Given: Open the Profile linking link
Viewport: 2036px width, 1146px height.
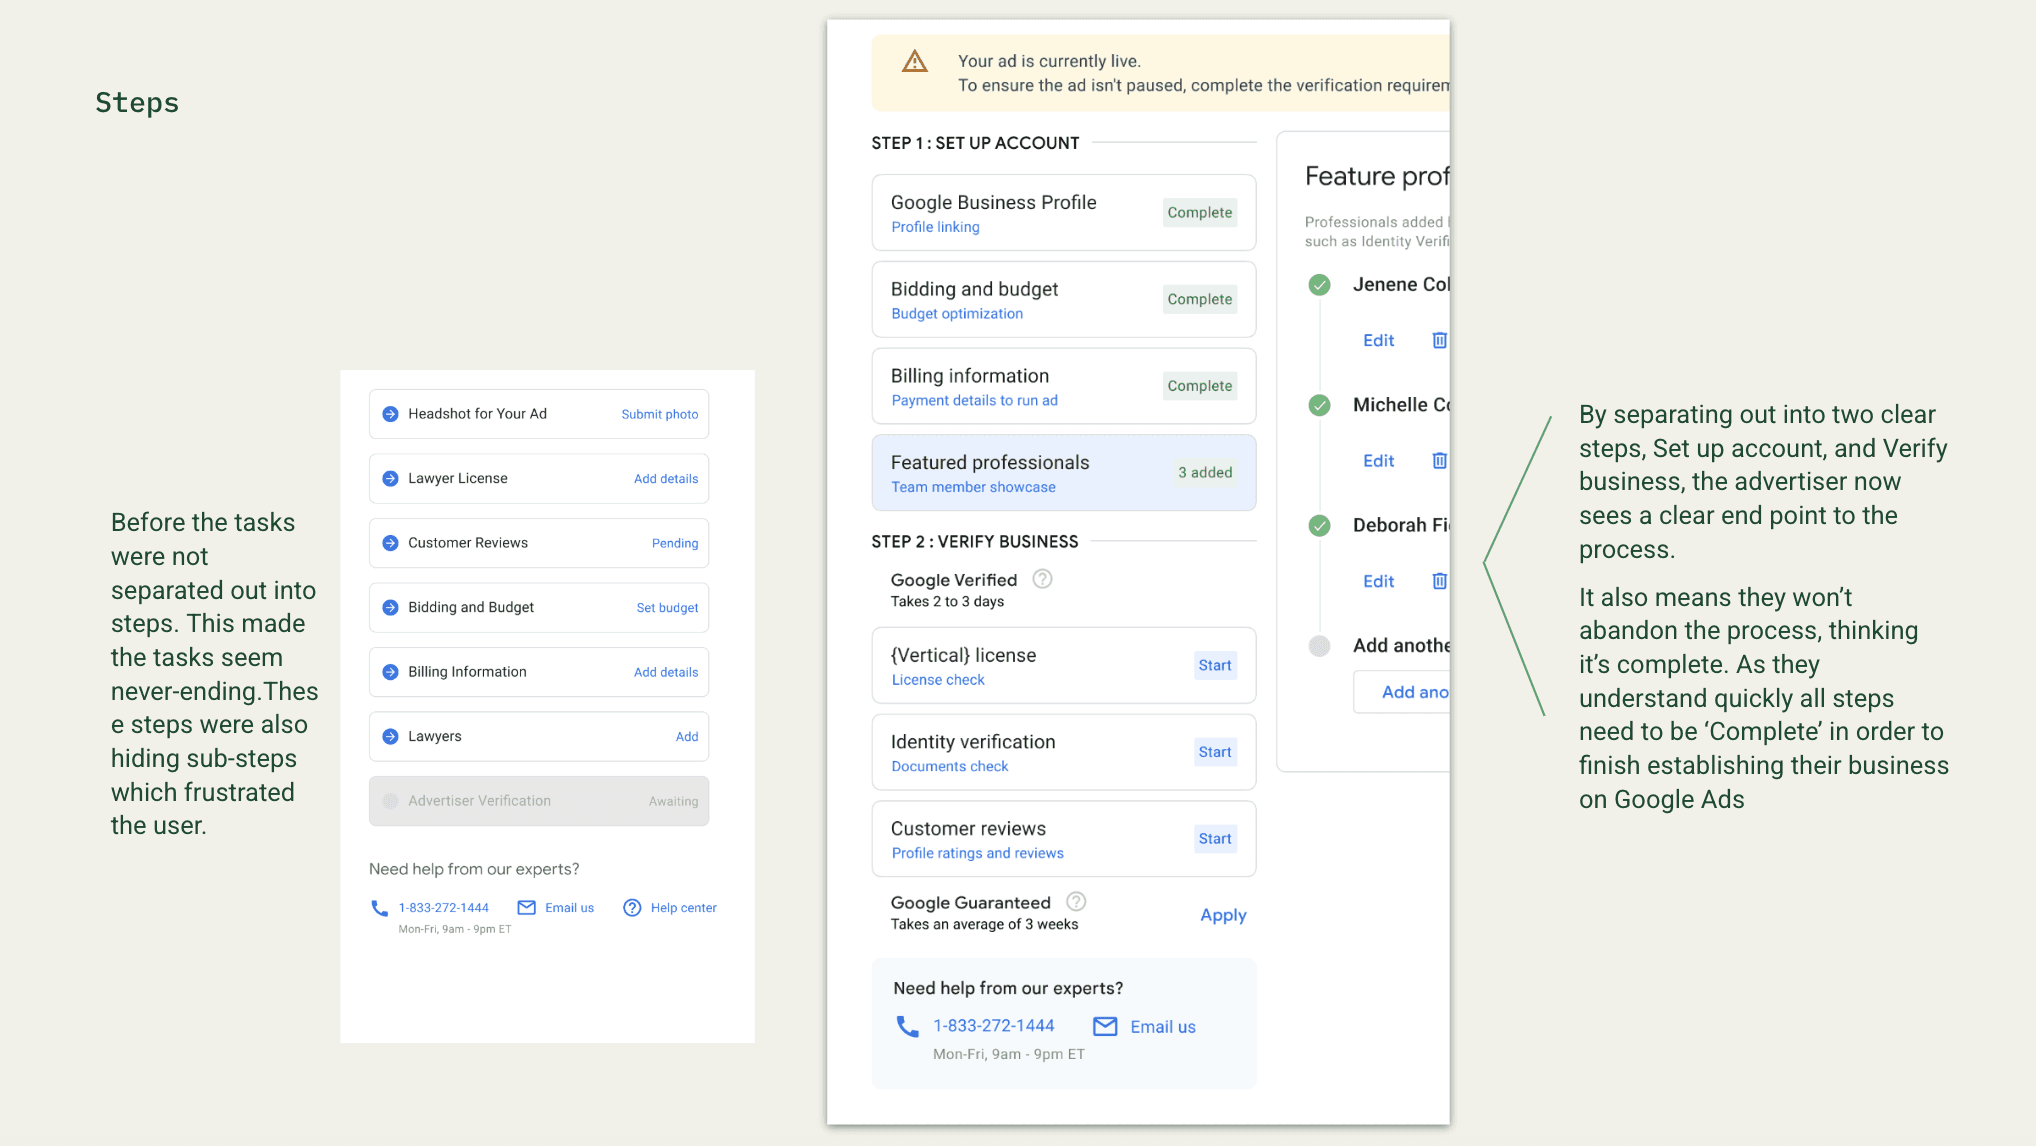Looking at the screenshot, I should pyautogui.click(x=935, y=227).
